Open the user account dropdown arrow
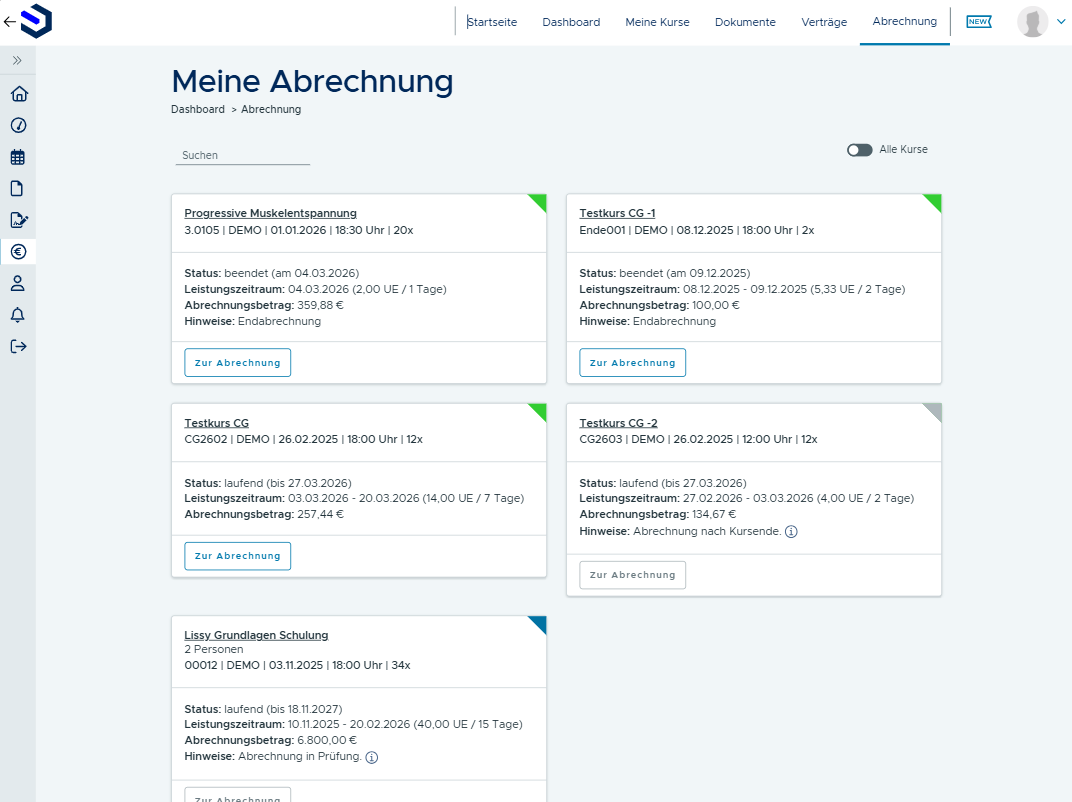Screen dimensions: 1072x802 click(1061, 22)
